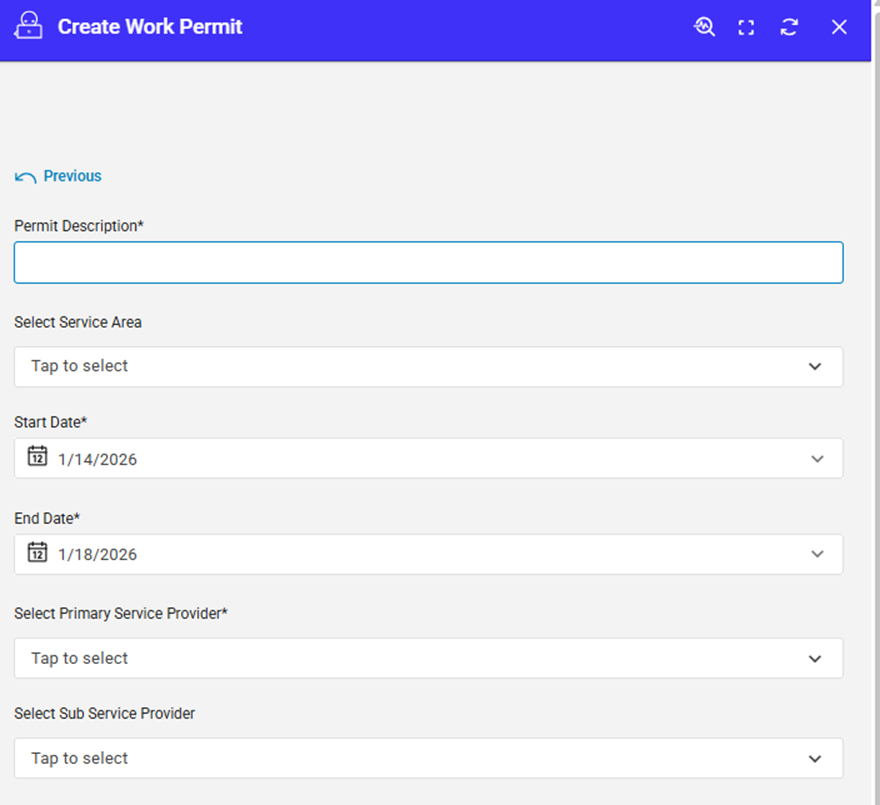
Task: Expand the End Date picker chevron
Action: [x=817, y=554]
